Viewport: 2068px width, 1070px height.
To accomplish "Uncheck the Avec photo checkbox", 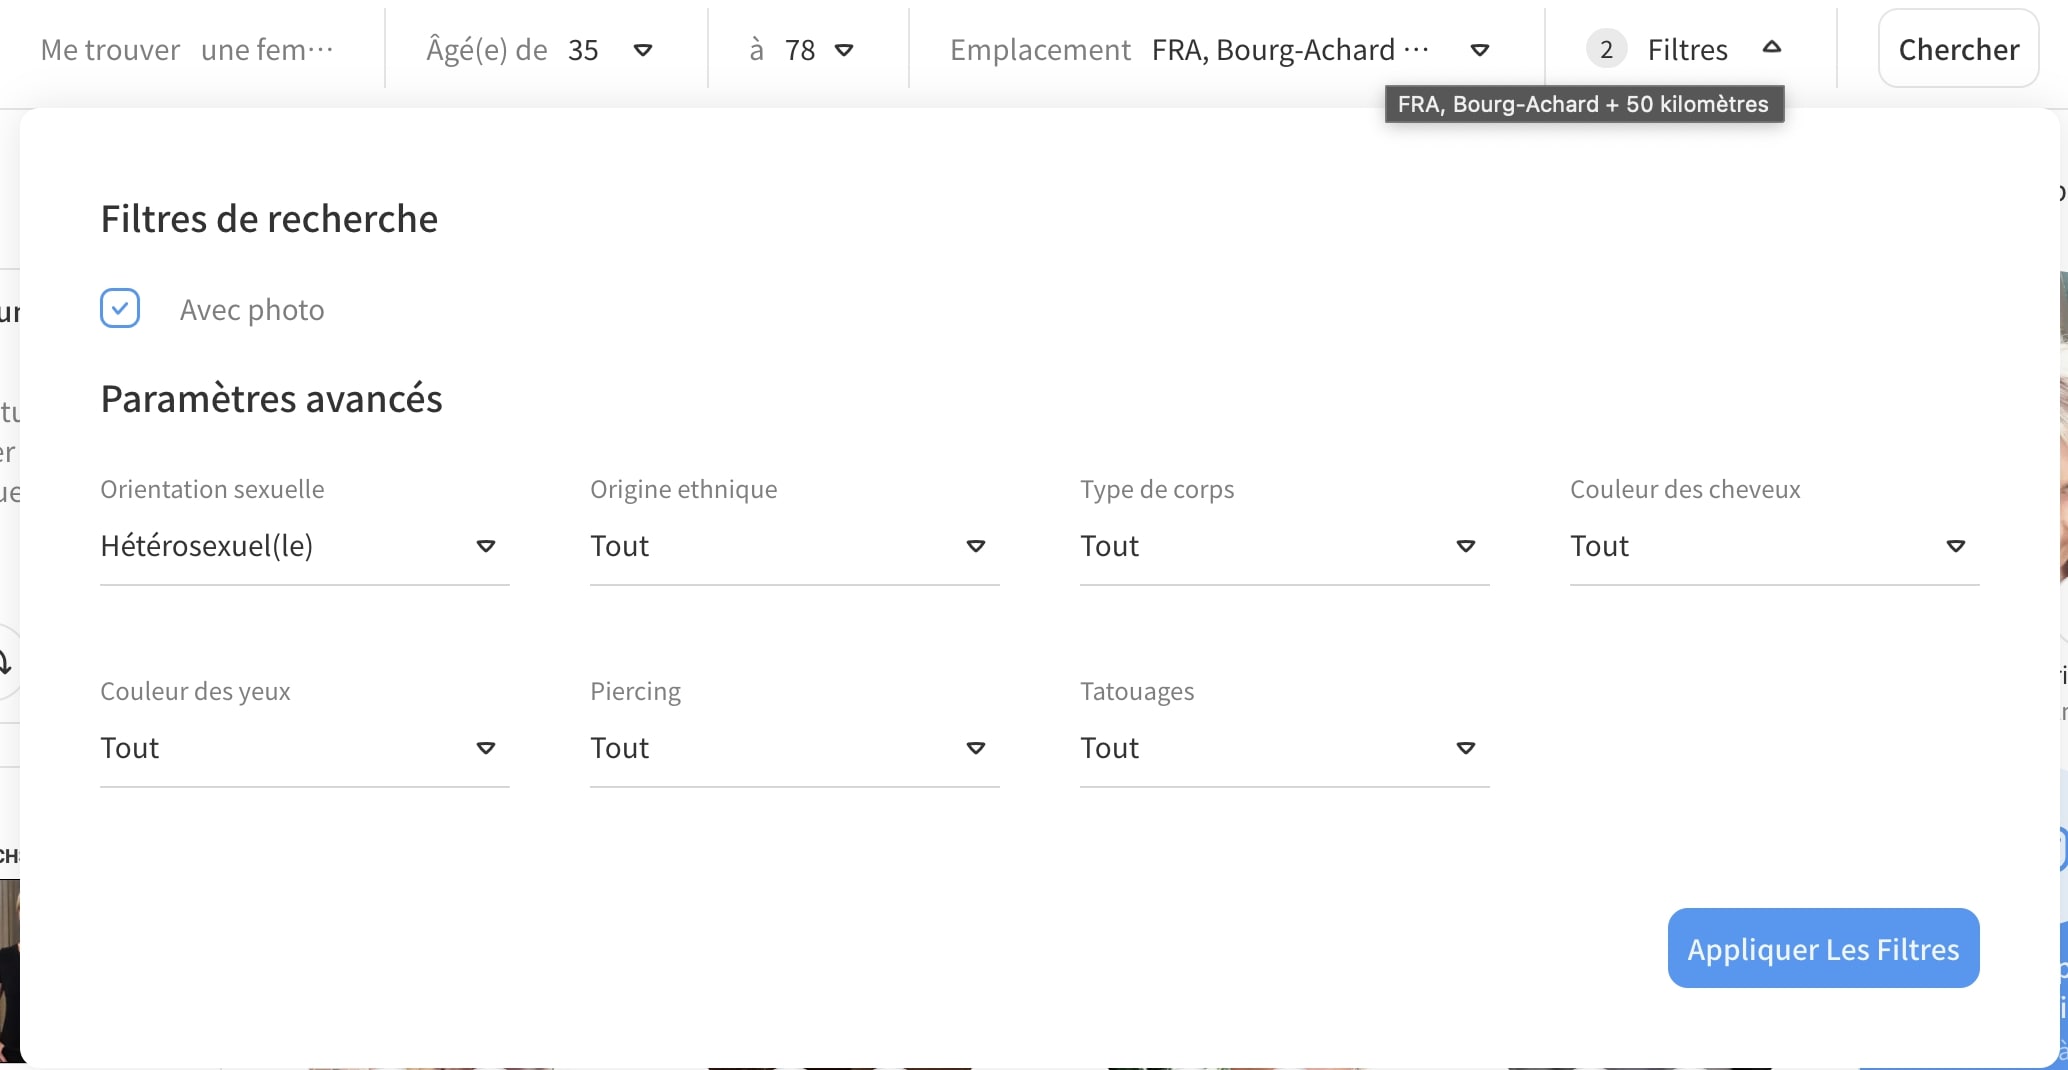I will pos(120,309).
